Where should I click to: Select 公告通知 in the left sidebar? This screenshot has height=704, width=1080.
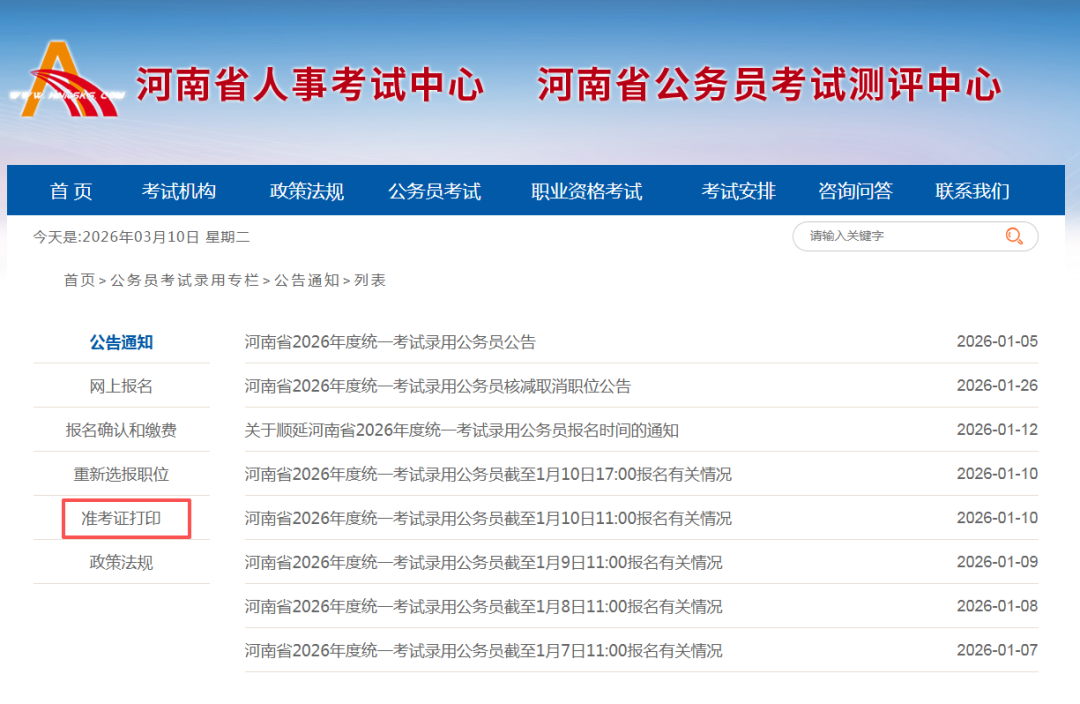(121, 341)
